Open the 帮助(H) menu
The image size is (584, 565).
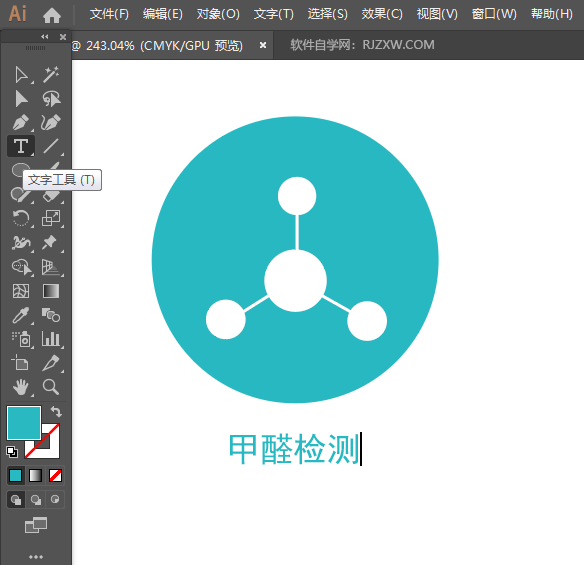point(552,14)
